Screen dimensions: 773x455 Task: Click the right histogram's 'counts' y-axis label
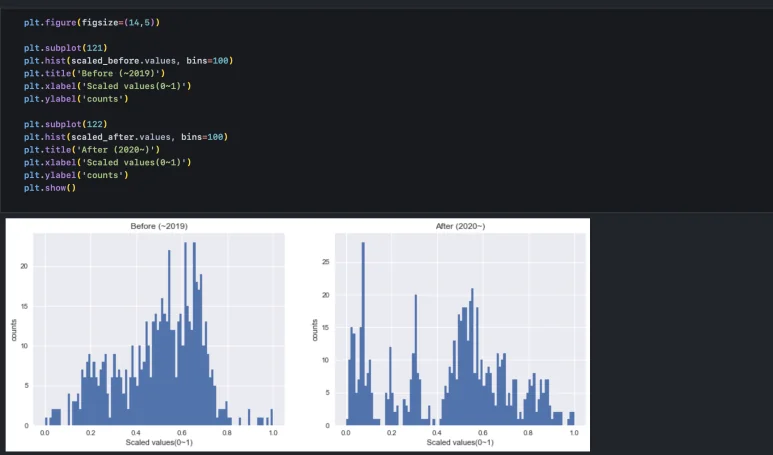click(x=314, y=331)
